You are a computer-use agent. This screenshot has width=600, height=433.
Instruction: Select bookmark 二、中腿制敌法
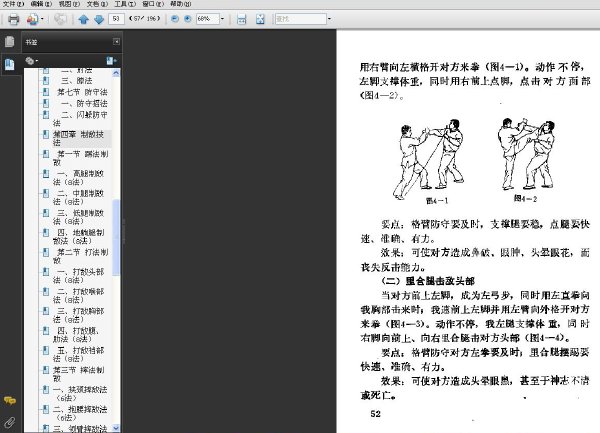click(x=78, y=197)
